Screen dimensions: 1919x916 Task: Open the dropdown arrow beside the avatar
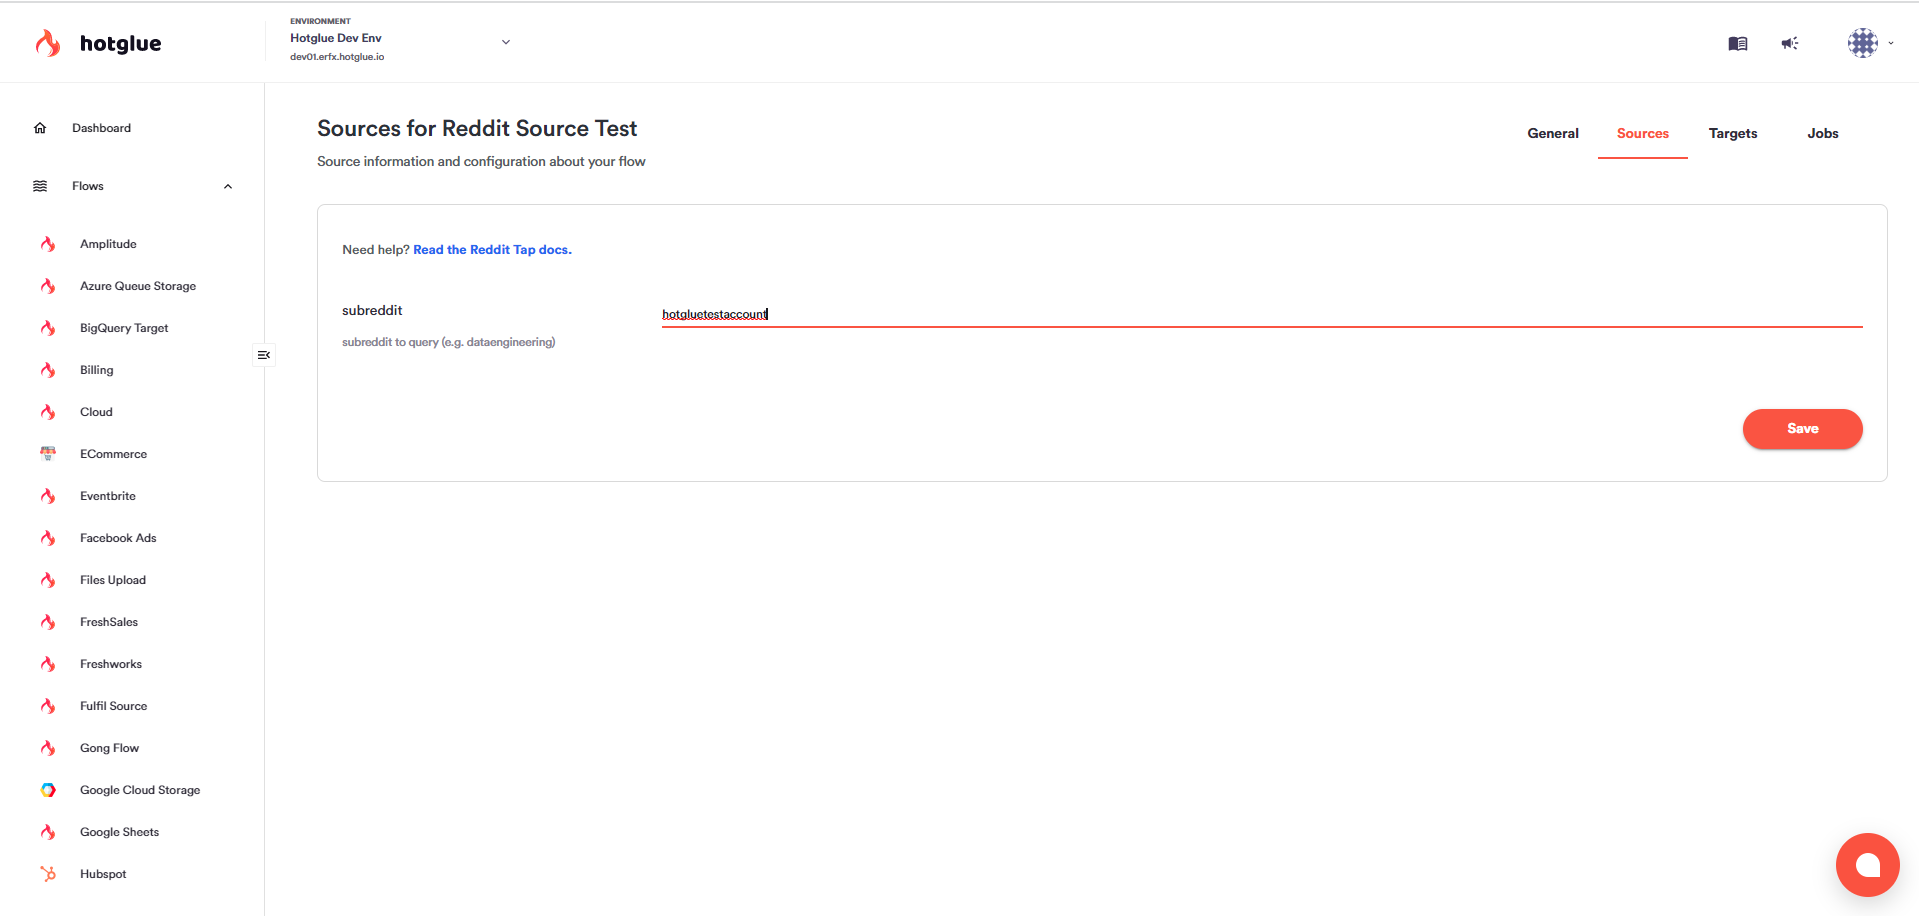(1890, 43)
